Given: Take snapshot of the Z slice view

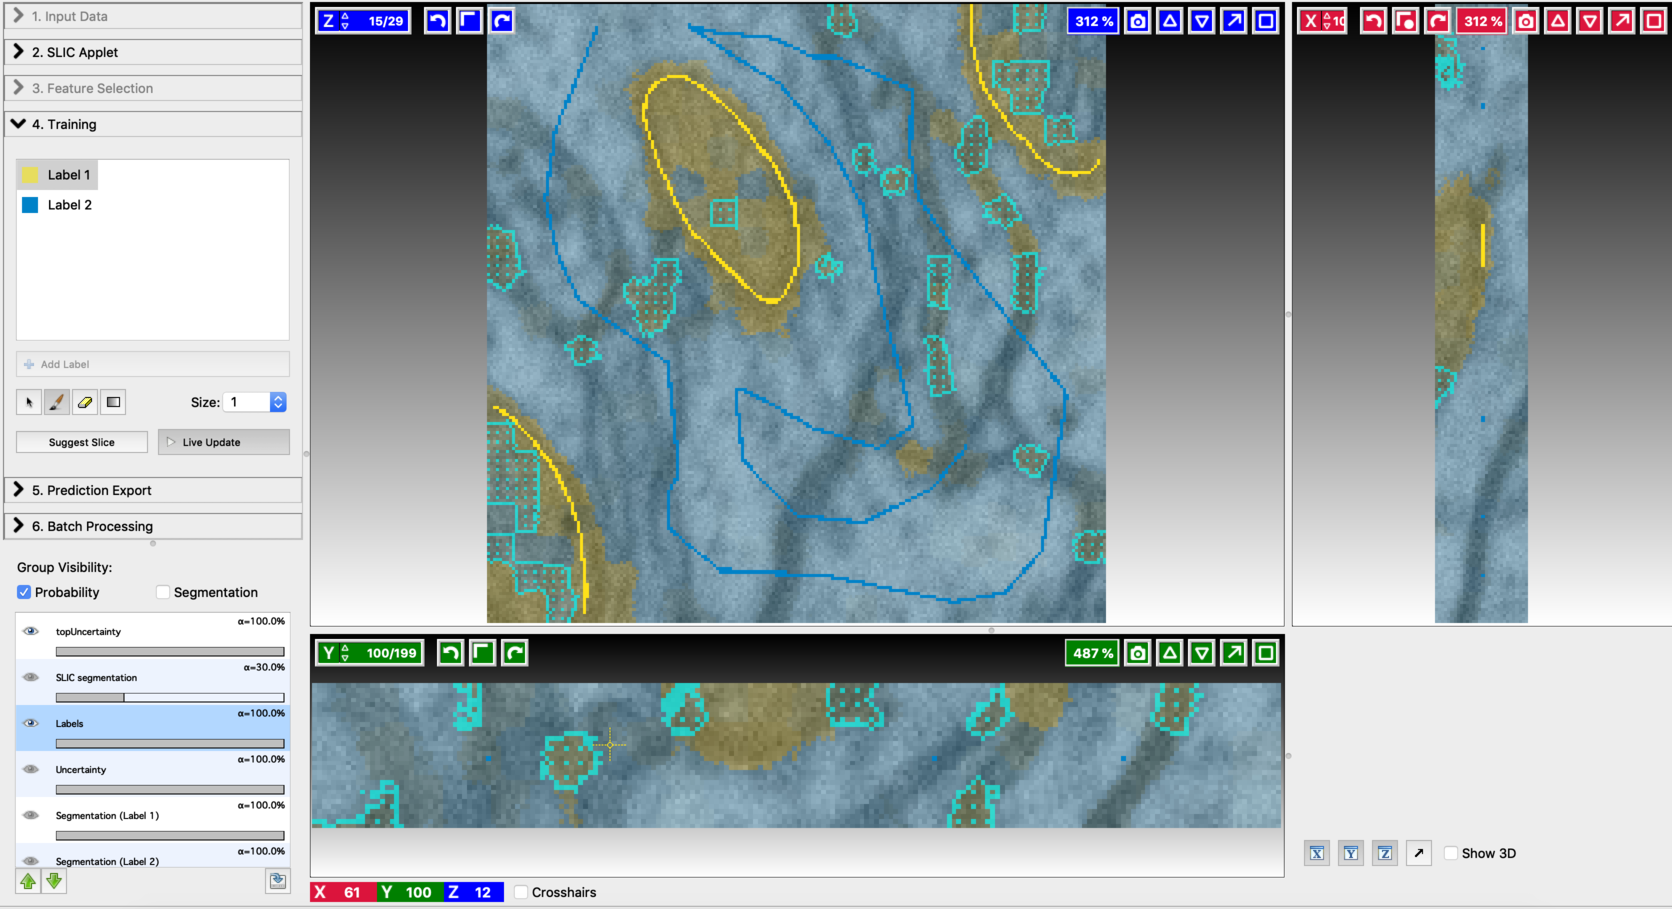Looking at the screenshot, I should [1137, 21].
